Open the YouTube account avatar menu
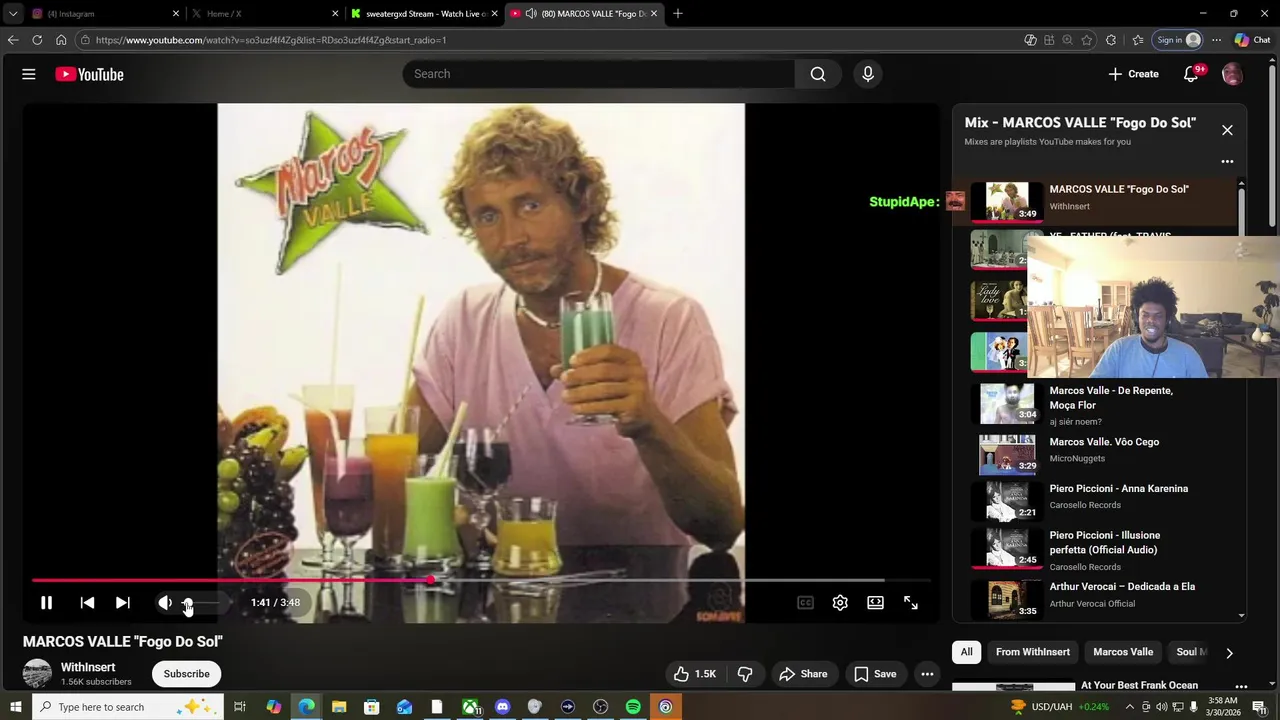Image resolution: width=1280 pixels, height=720 pixels. click(1232, 74)
